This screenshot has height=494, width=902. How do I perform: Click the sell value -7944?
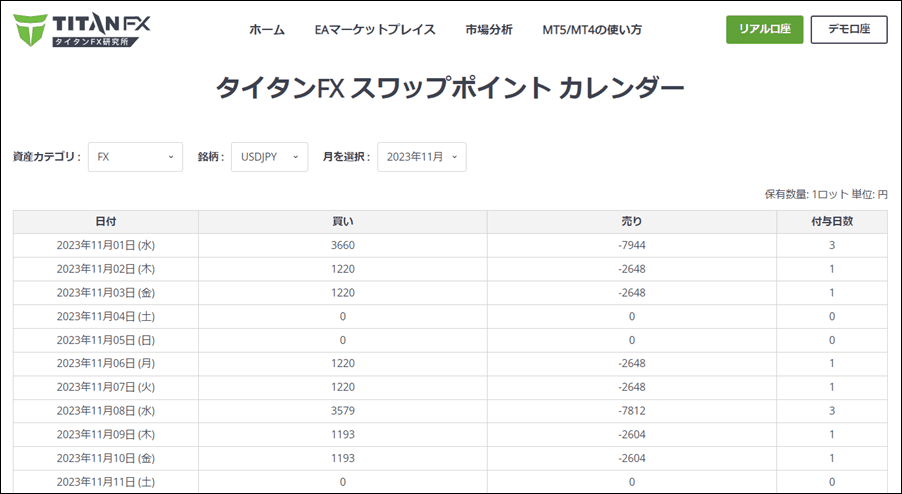coord(631,245)
